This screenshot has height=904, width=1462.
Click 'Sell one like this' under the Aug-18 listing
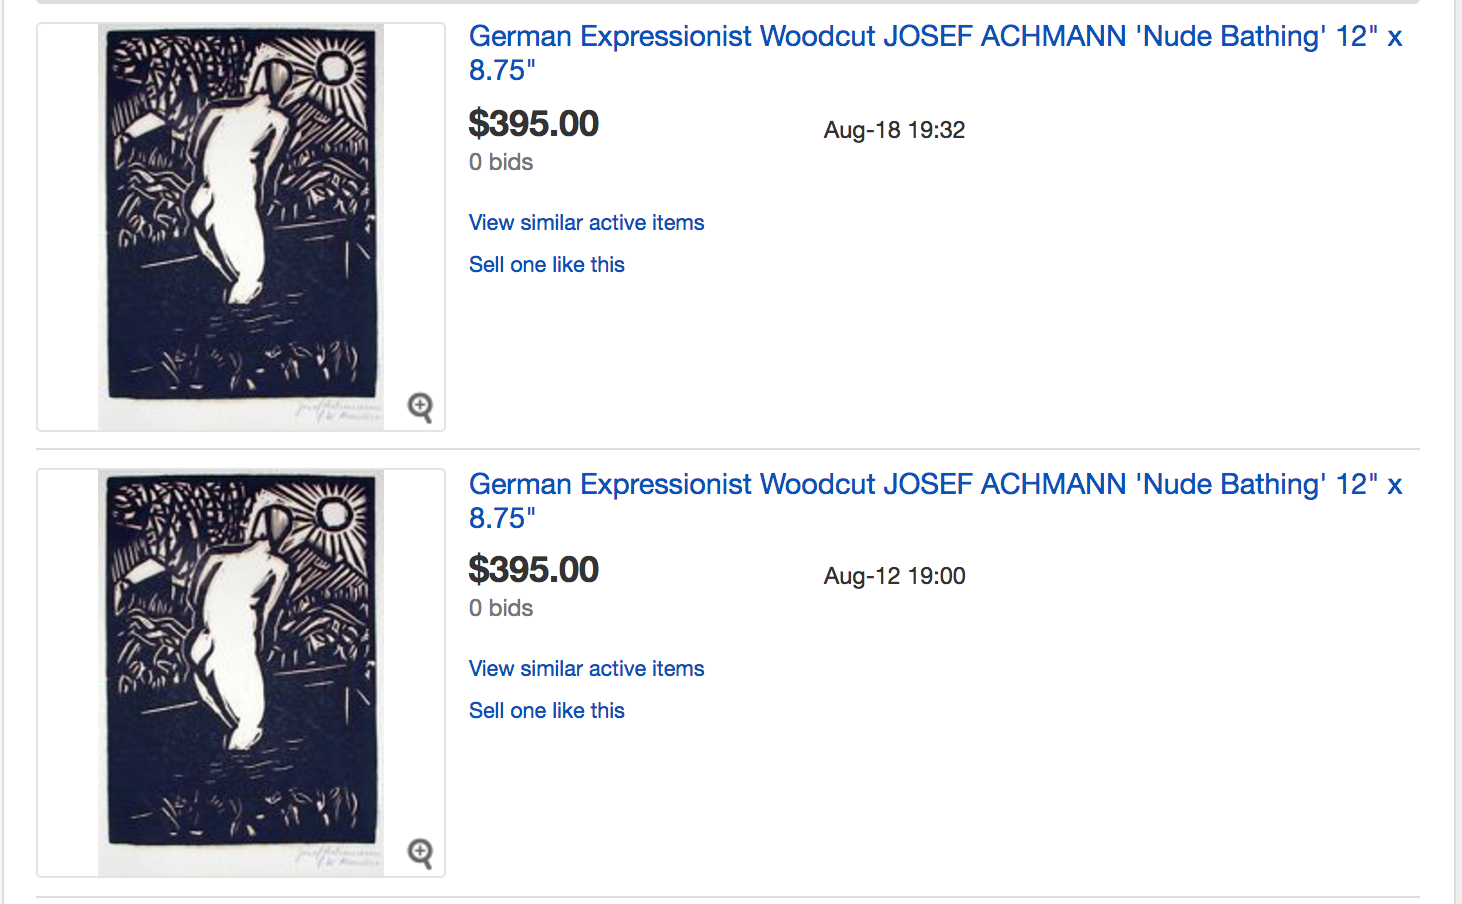(546, 265)
